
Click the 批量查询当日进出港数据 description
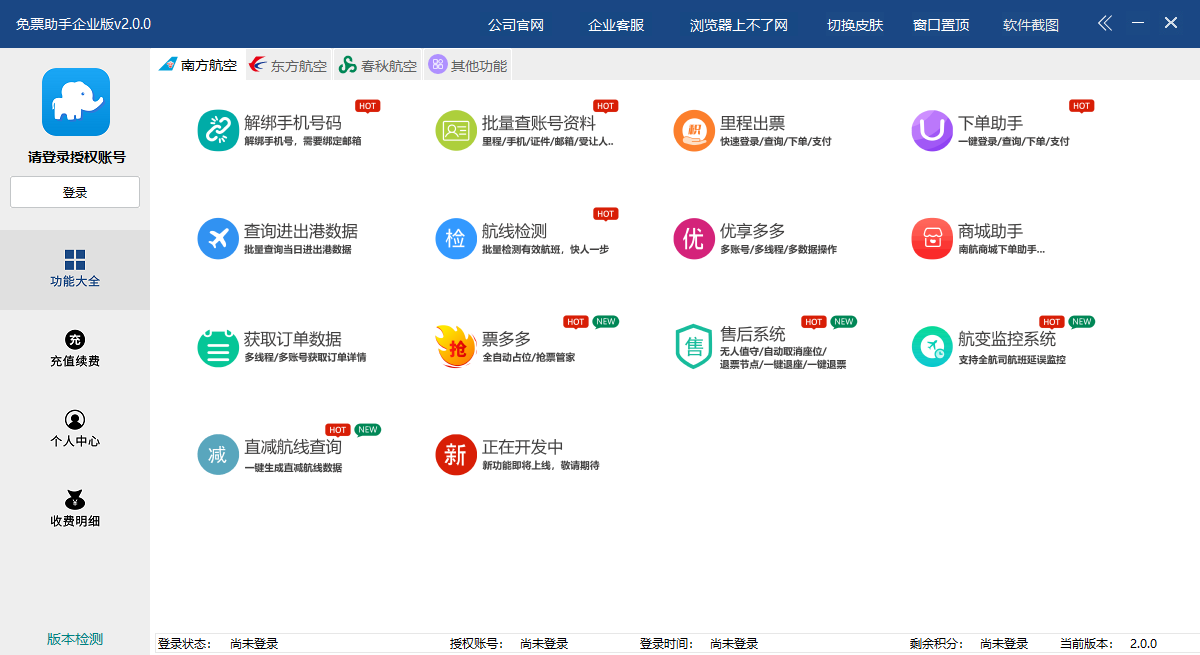tap(298, 249)
